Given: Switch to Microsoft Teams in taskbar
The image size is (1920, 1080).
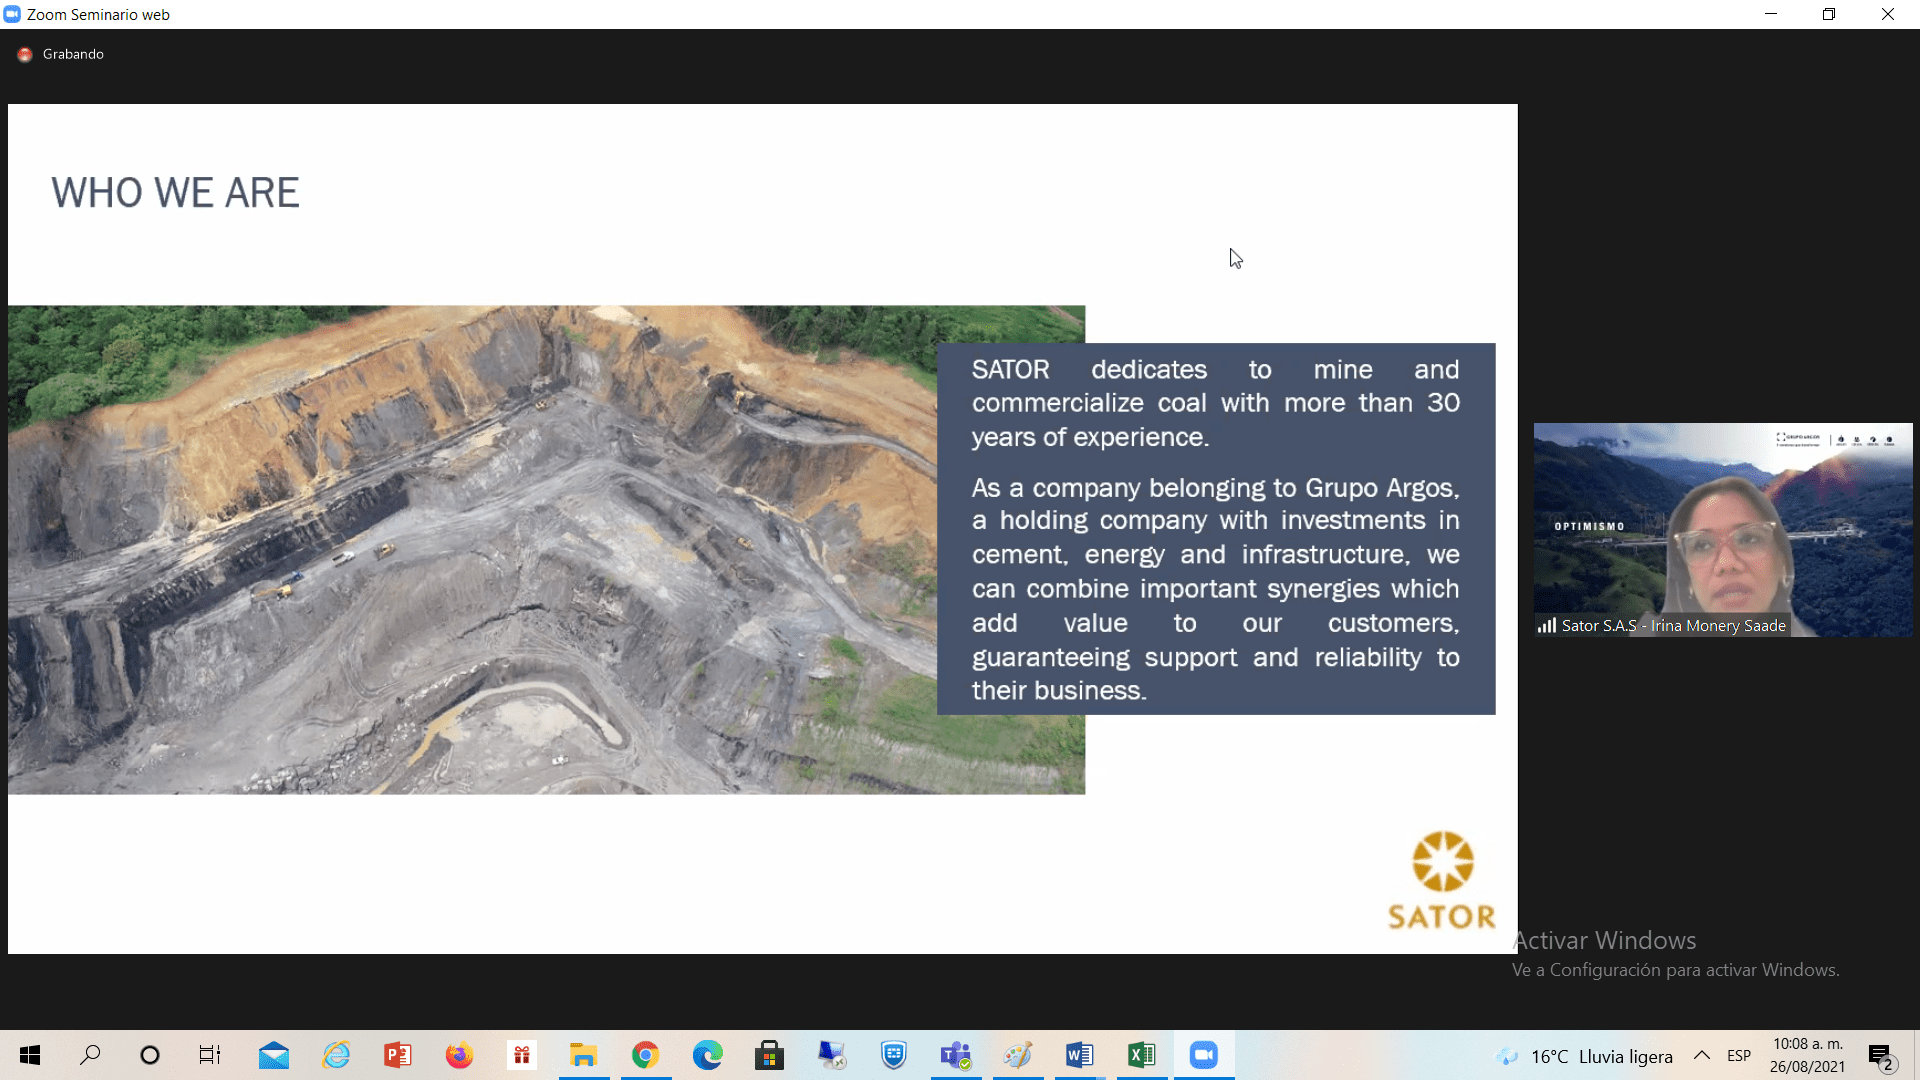Looking at the screenshot, I should pyautogui.click(x=956, y=1055).
